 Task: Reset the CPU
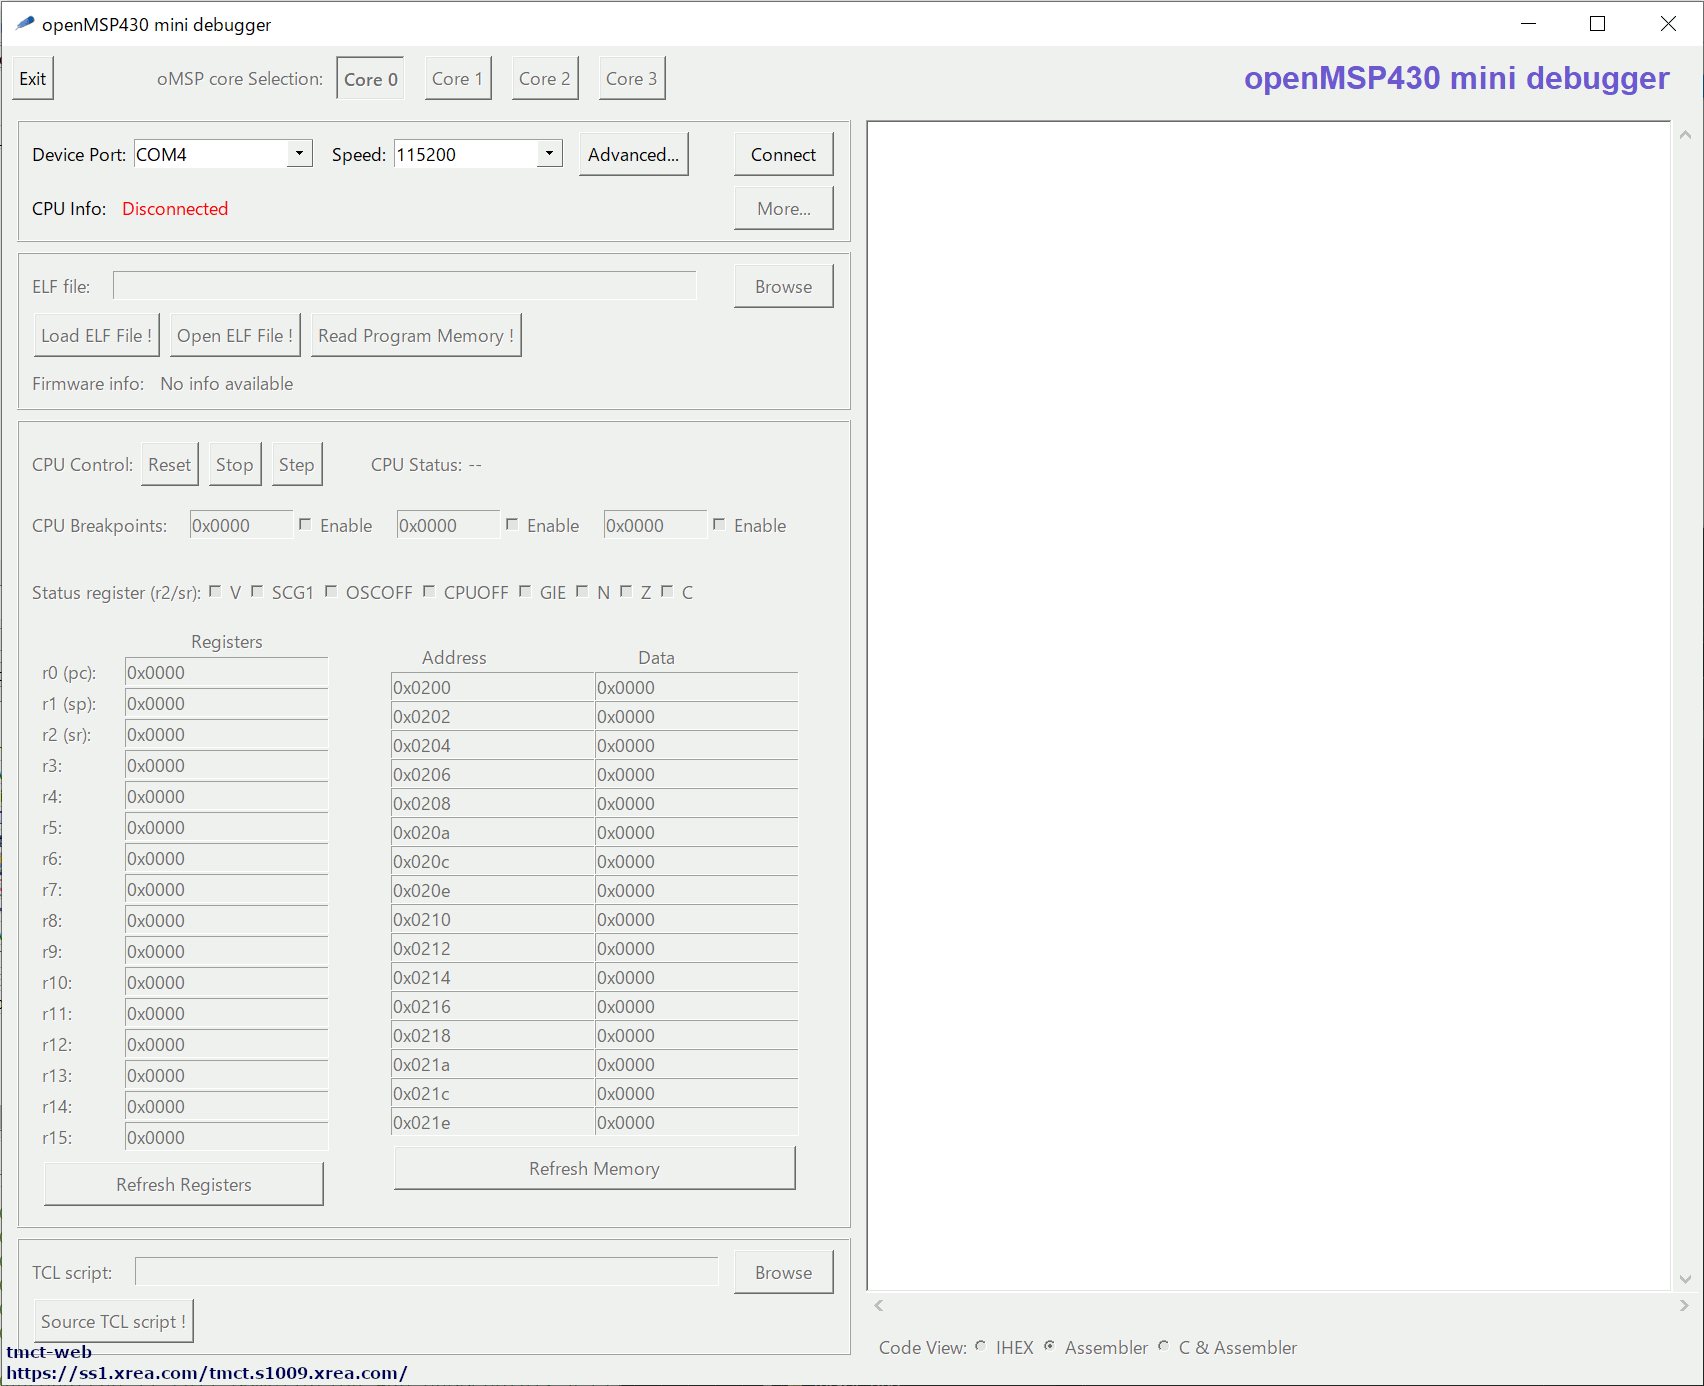170,465
